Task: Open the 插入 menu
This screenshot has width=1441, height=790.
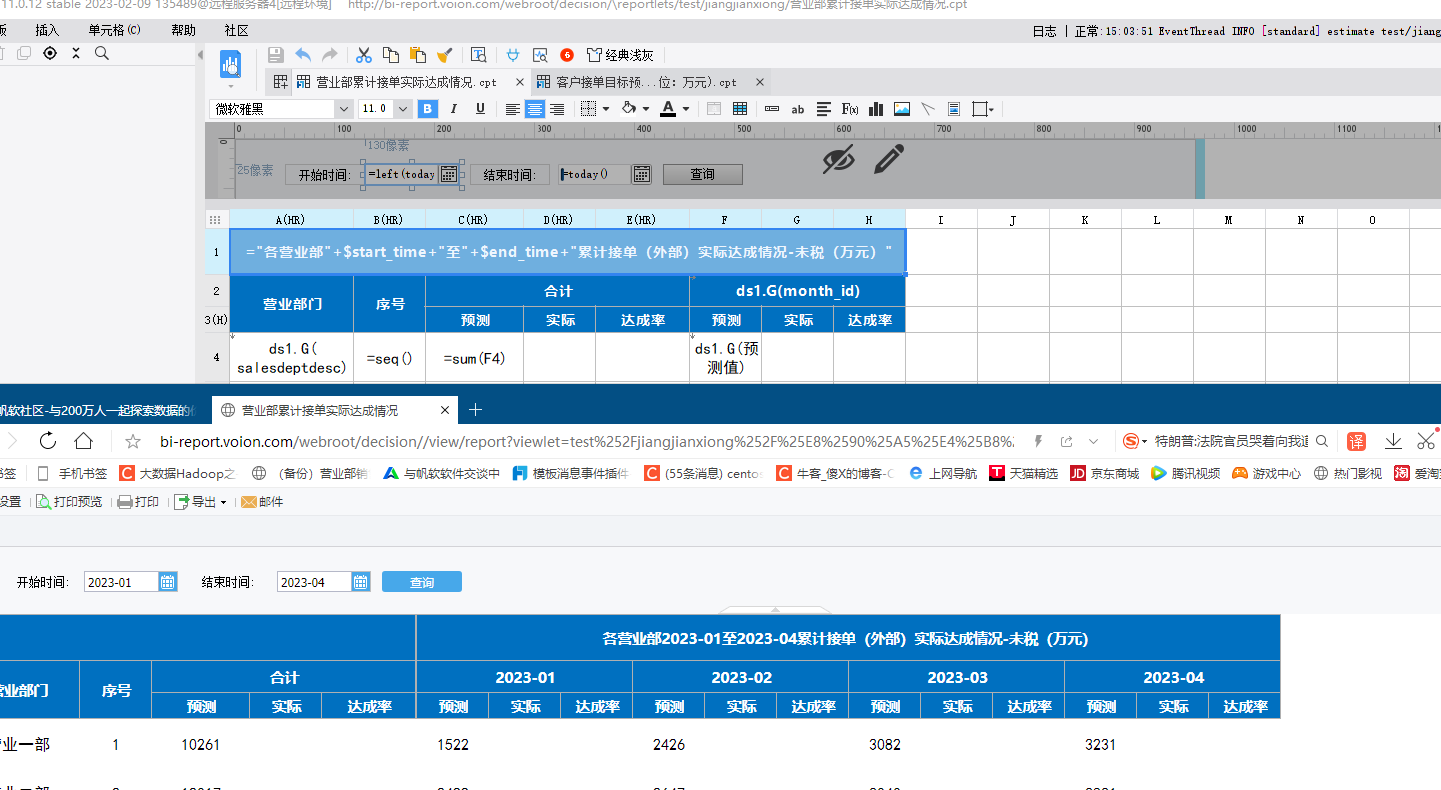Action: point(47,31)
